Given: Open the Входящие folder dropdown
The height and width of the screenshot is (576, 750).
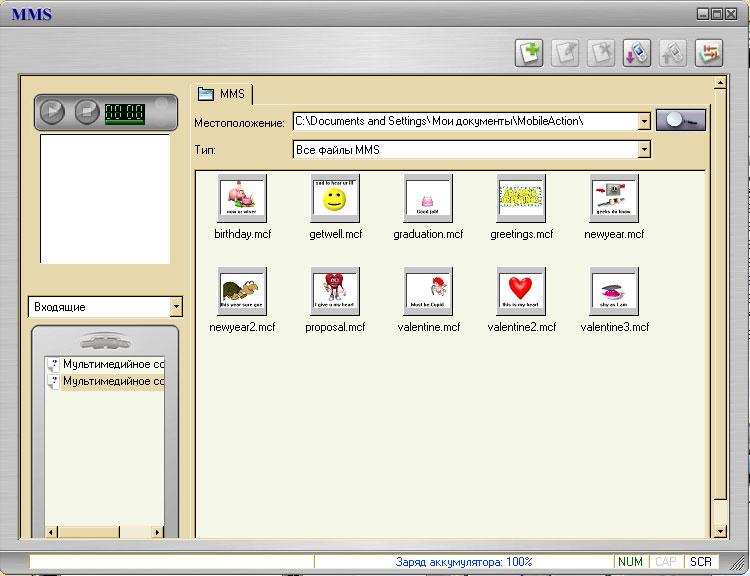Looking at the screenshot, I should point(176,307).
